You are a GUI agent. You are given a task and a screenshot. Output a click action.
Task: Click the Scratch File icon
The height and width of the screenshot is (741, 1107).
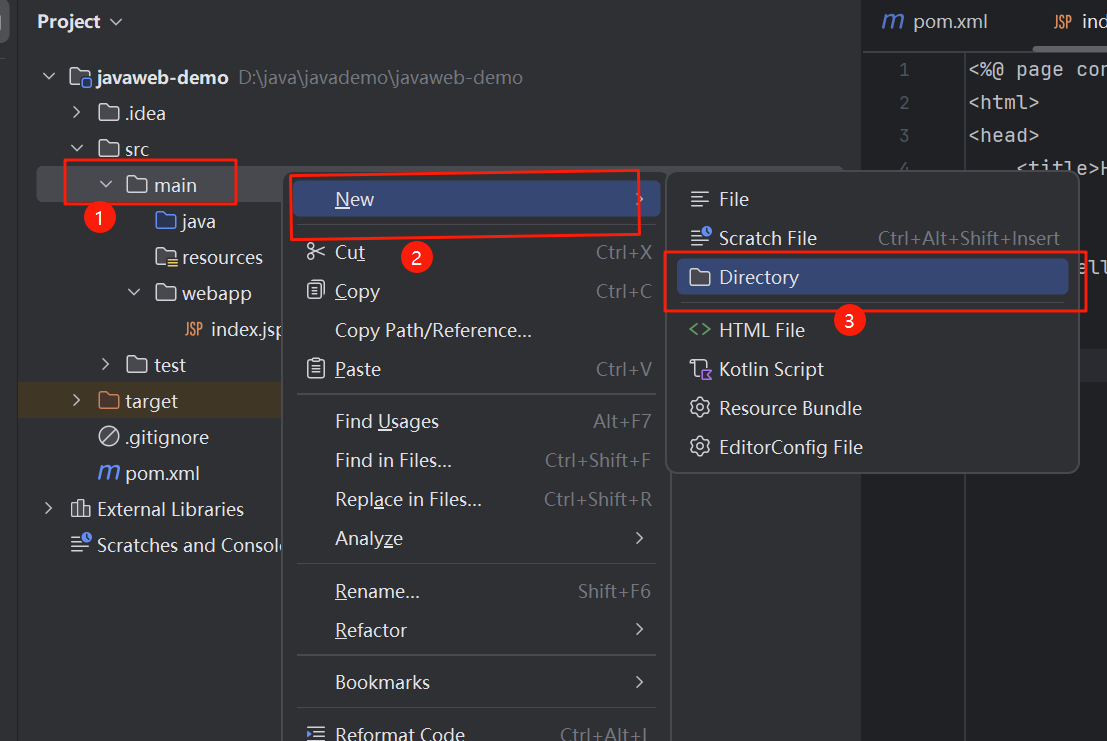[700, 237]
